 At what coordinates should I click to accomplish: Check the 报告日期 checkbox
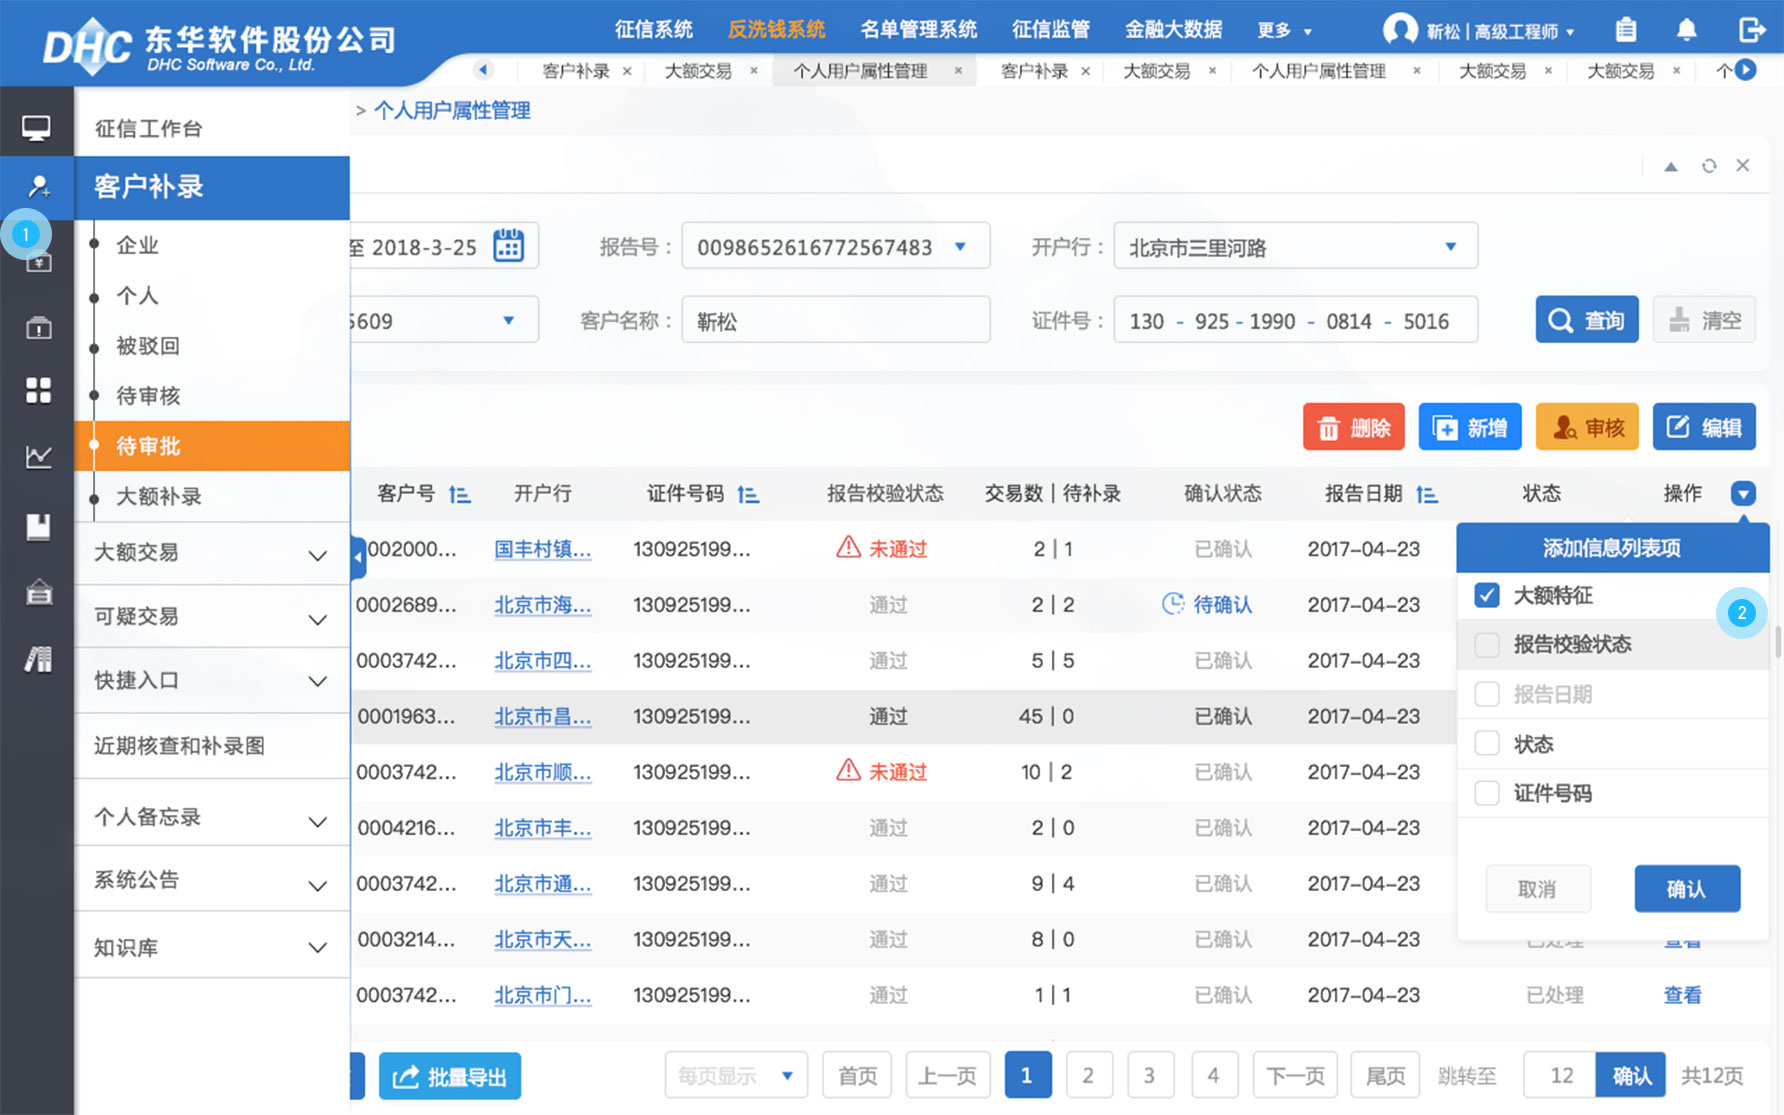1487,693
